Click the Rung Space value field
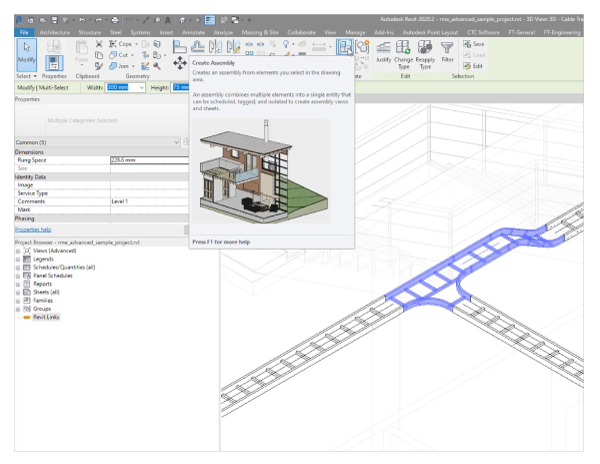Image resolution: width=600 pixels, height=464 pixels. coord(147,160)
